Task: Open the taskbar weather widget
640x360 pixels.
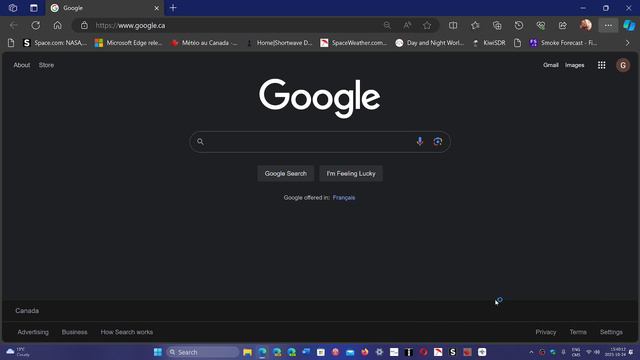Action: click(18, 352)
